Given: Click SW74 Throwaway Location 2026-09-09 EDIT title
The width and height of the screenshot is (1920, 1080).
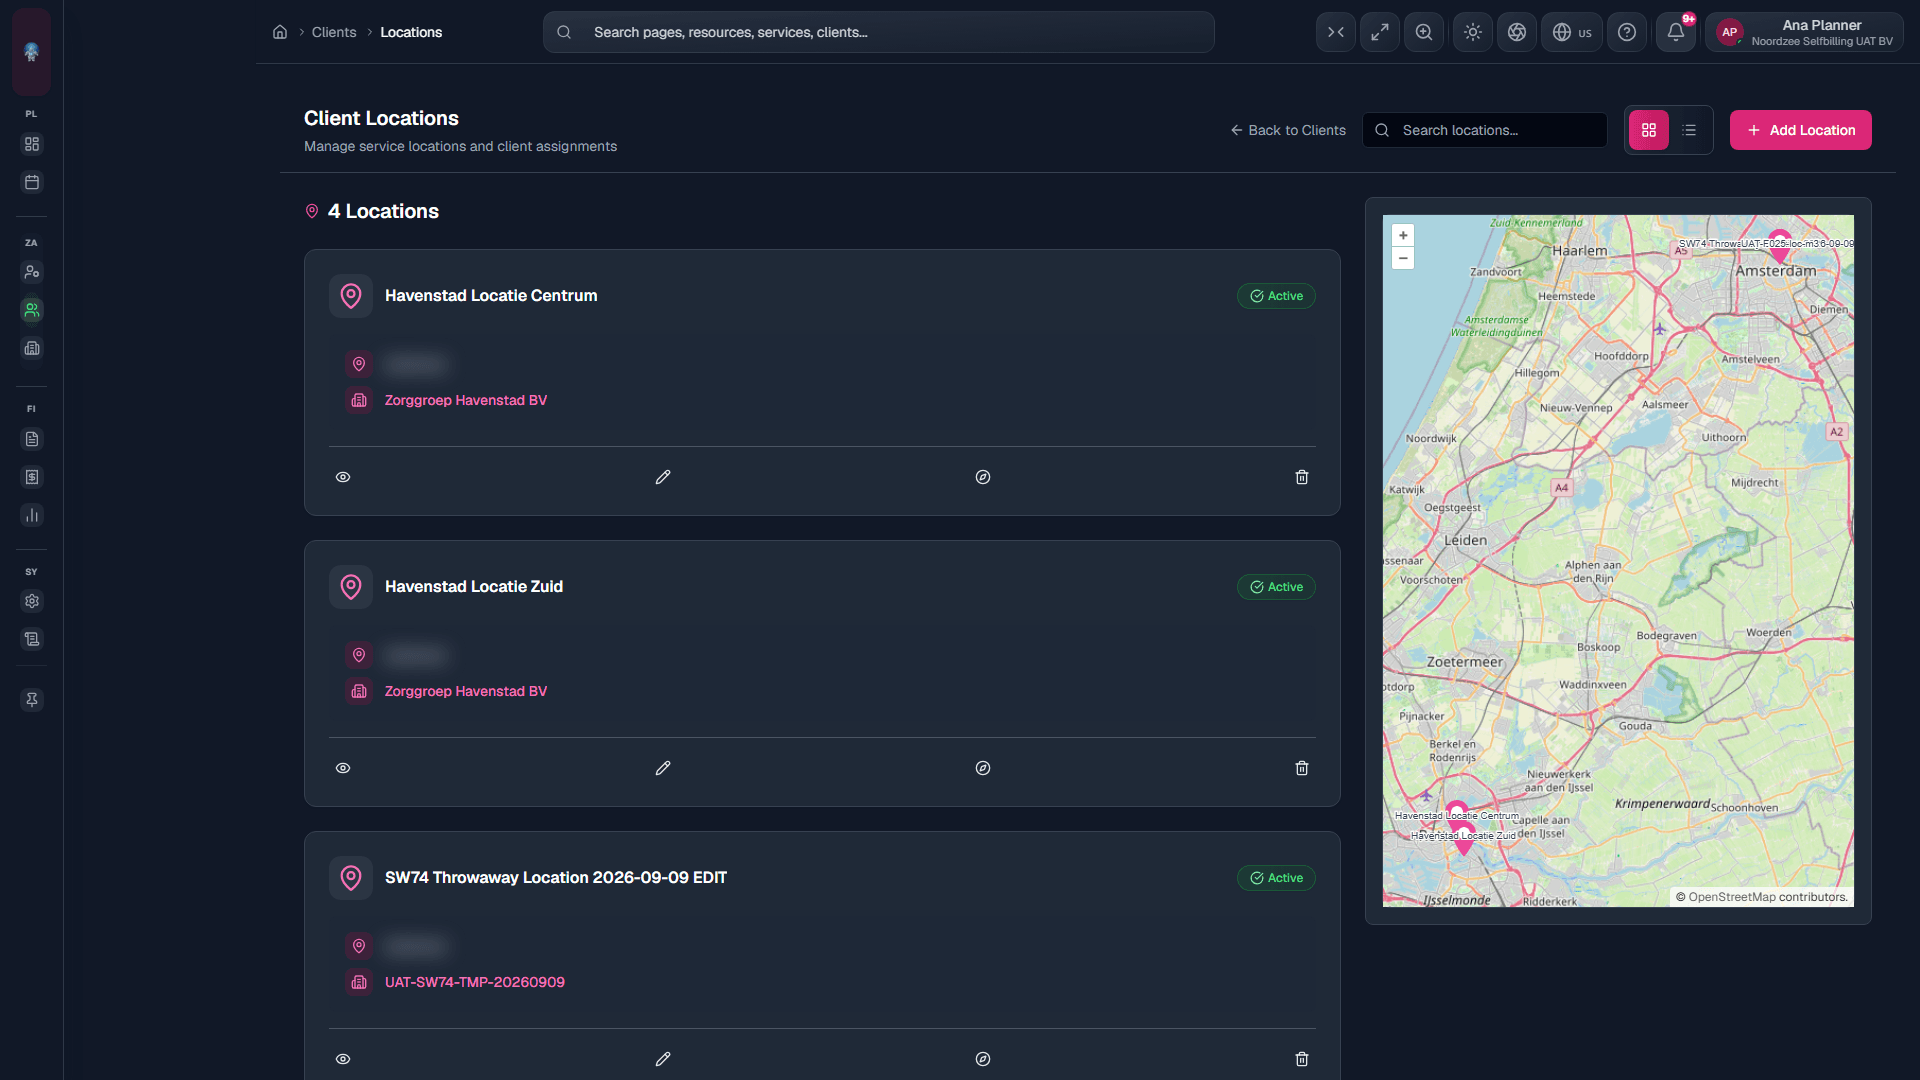Looking at the screenshot, I should click(556, 878).
